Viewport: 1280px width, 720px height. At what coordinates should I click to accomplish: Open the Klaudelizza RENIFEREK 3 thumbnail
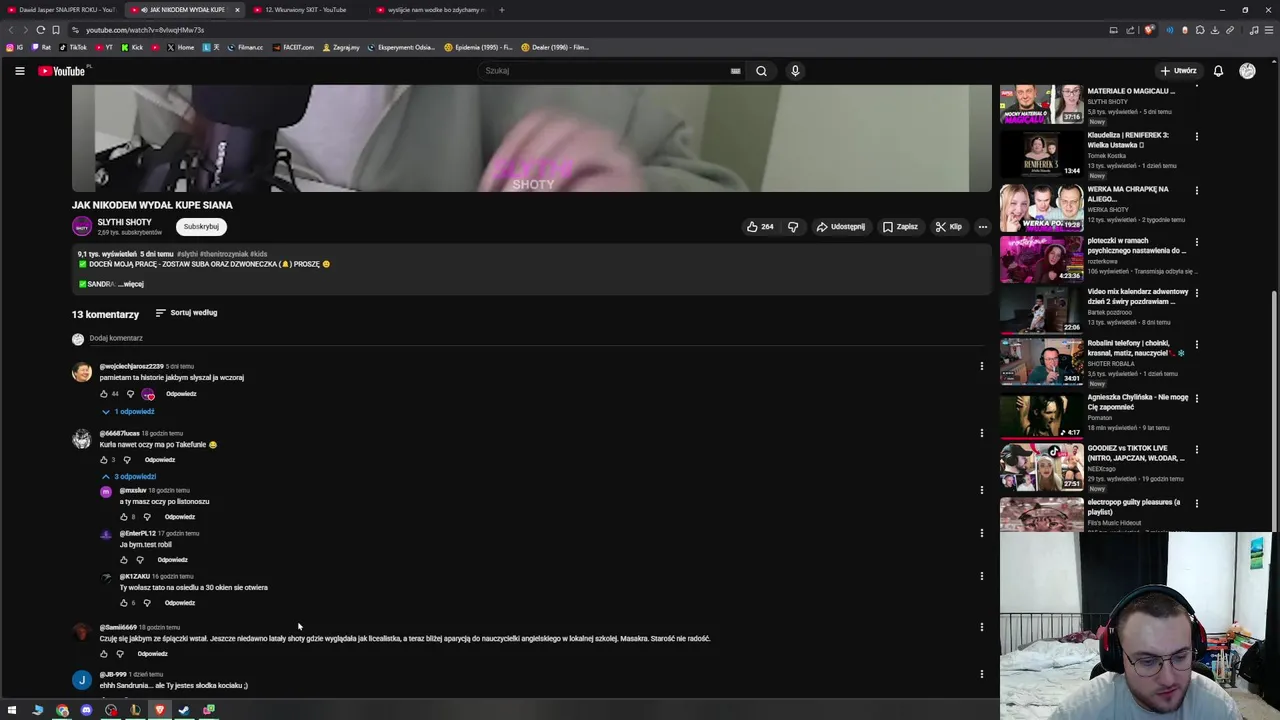click(1041, 154)
